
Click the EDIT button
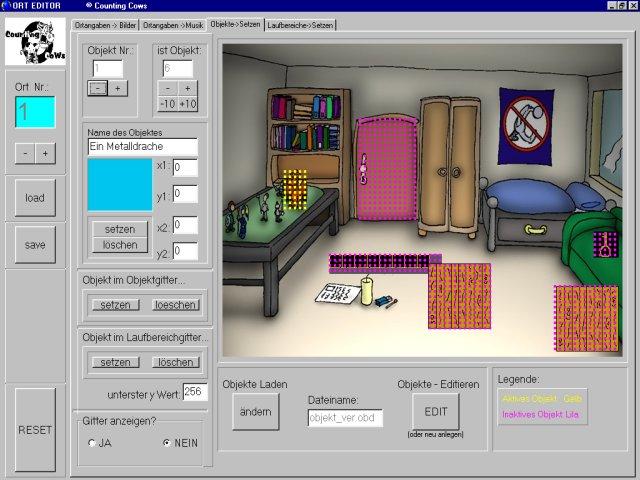tap(436, 412)
